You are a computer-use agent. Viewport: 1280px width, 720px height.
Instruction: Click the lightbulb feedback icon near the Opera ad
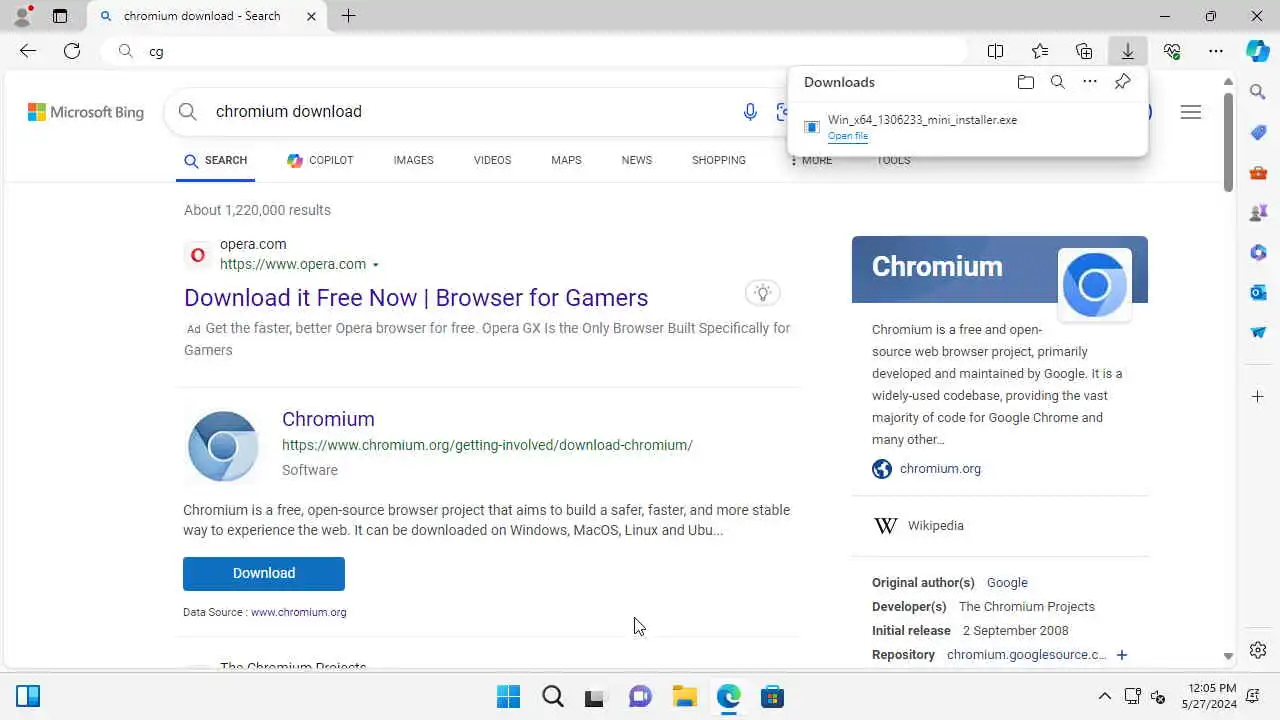coord(763,293)
